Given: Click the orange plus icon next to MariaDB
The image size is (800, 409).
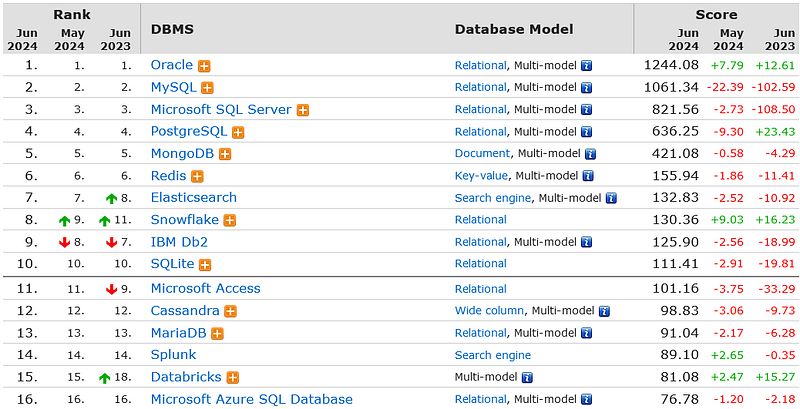Looking at the screenshot, I should point(217,334).
